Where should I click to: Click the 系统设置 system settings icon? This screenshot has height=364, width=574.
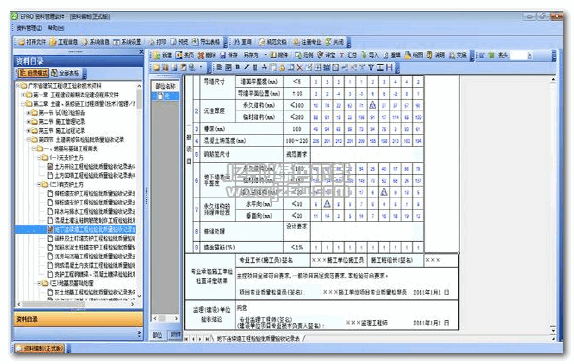tap(127, 42)
